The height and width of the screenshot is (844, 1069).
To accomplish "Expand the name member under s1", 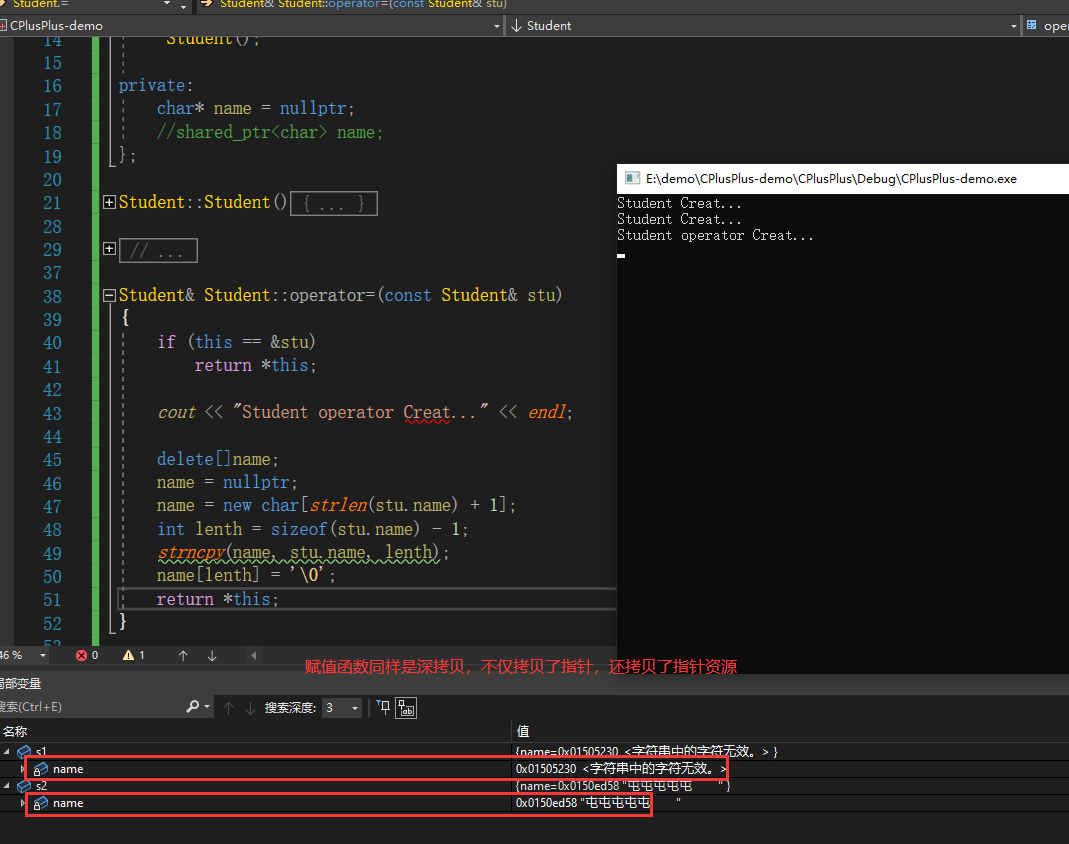I will coord(22,769).
